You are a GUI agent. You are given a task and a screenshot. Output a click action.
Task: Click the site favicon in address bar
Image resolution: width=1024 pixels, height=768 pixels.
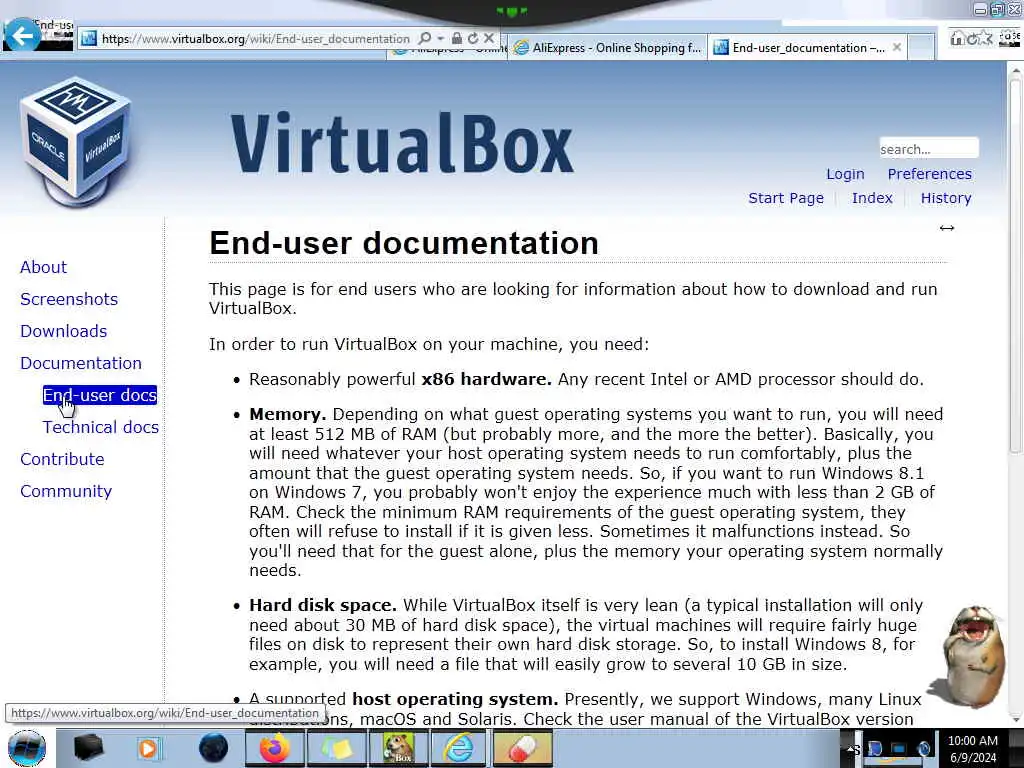[89, 39]
